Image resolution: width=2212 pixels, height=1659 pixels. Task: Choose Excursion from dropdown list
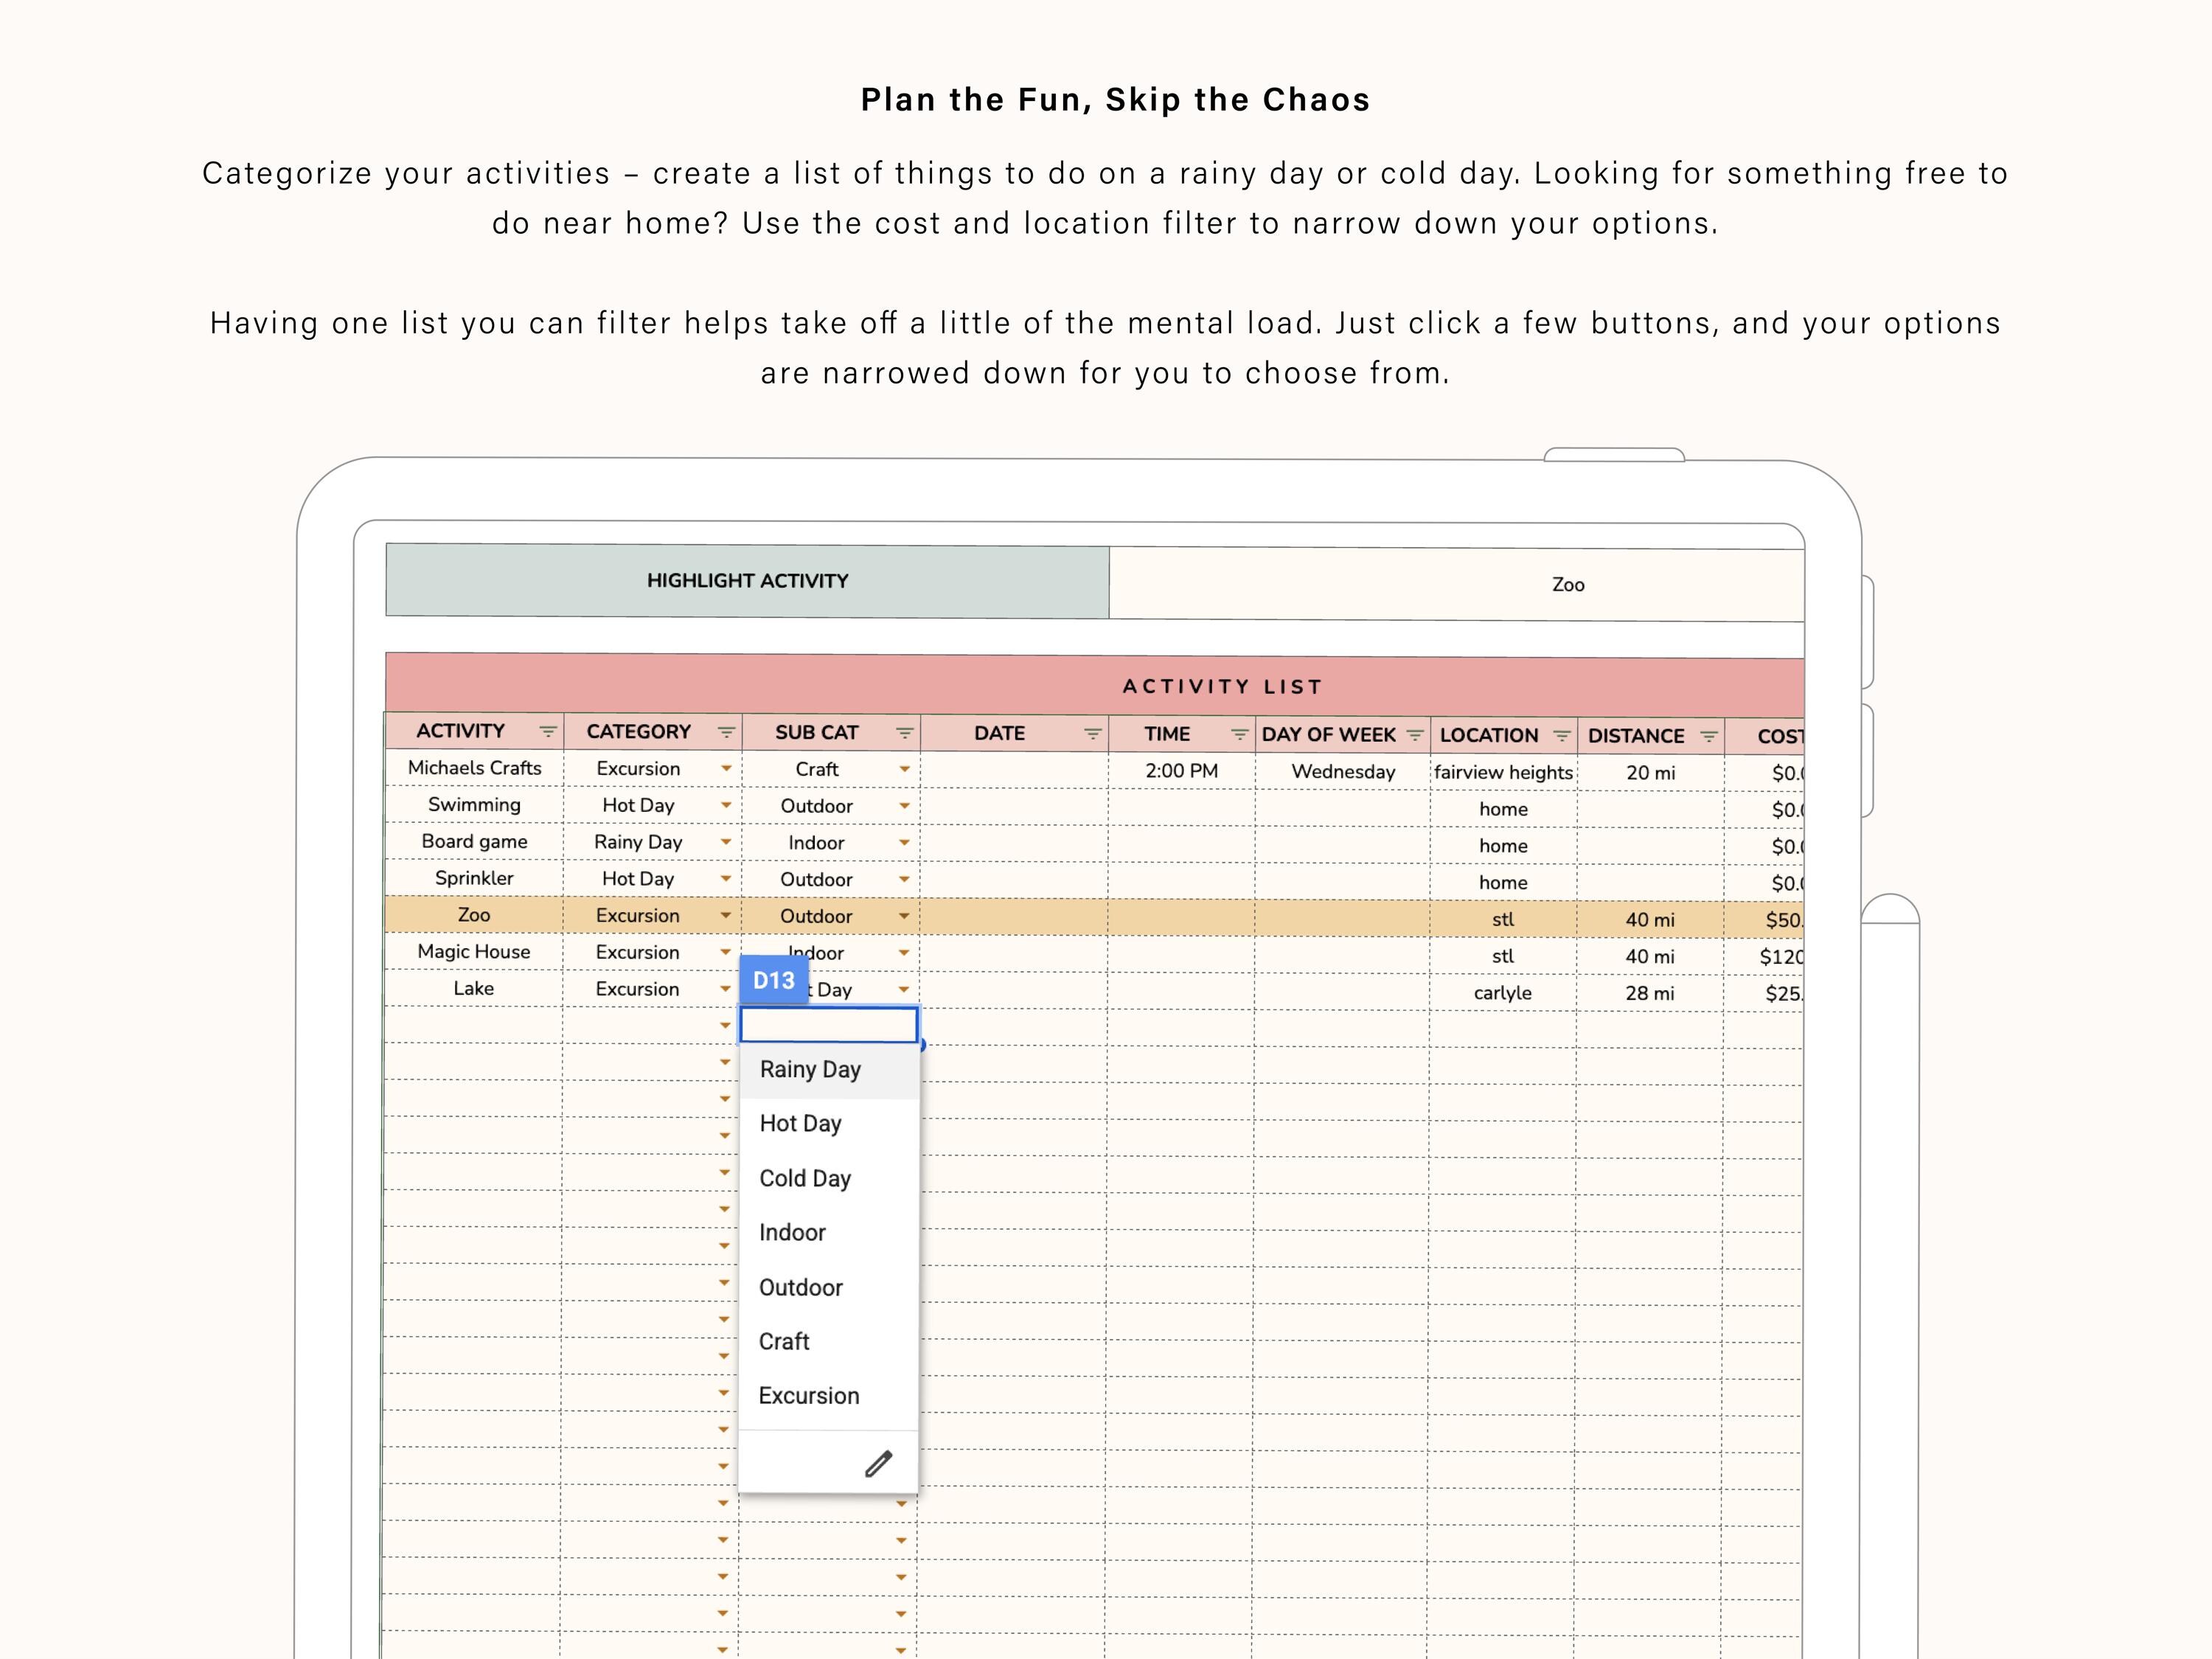coord(828,1396)
